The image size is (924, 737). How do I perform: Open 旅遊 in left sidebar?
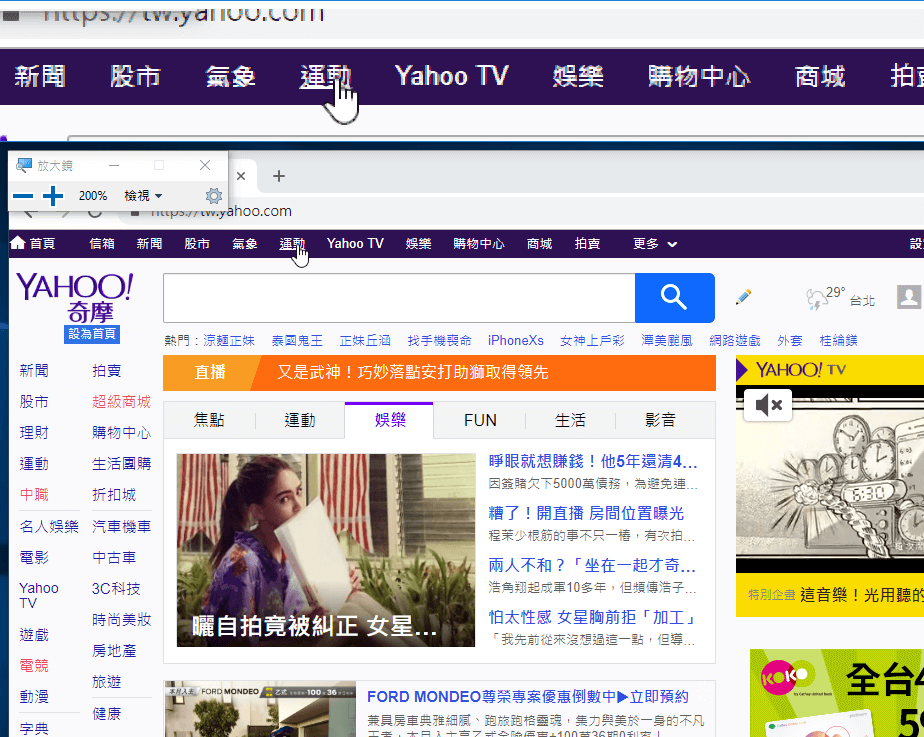pyautogui.click(x=107, y=682)
